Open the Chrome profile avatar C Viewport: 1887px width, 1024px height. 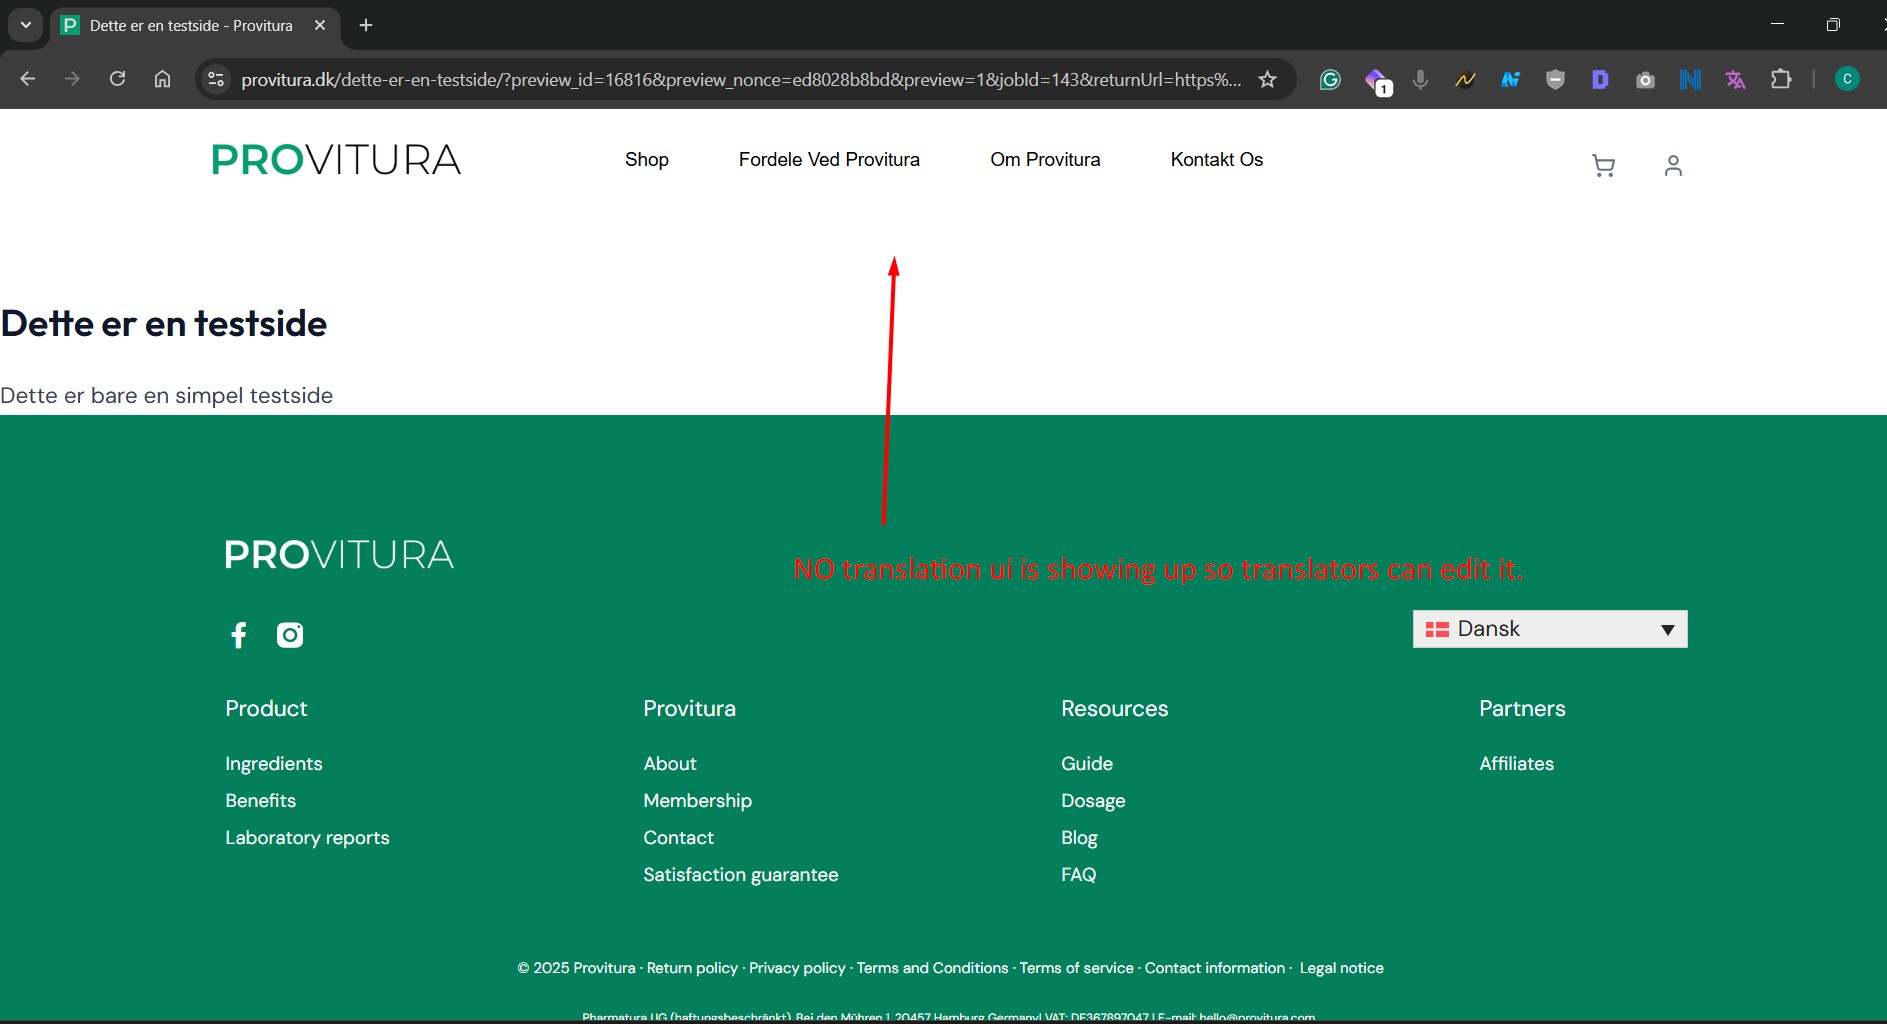click(x=1847, y=79)
